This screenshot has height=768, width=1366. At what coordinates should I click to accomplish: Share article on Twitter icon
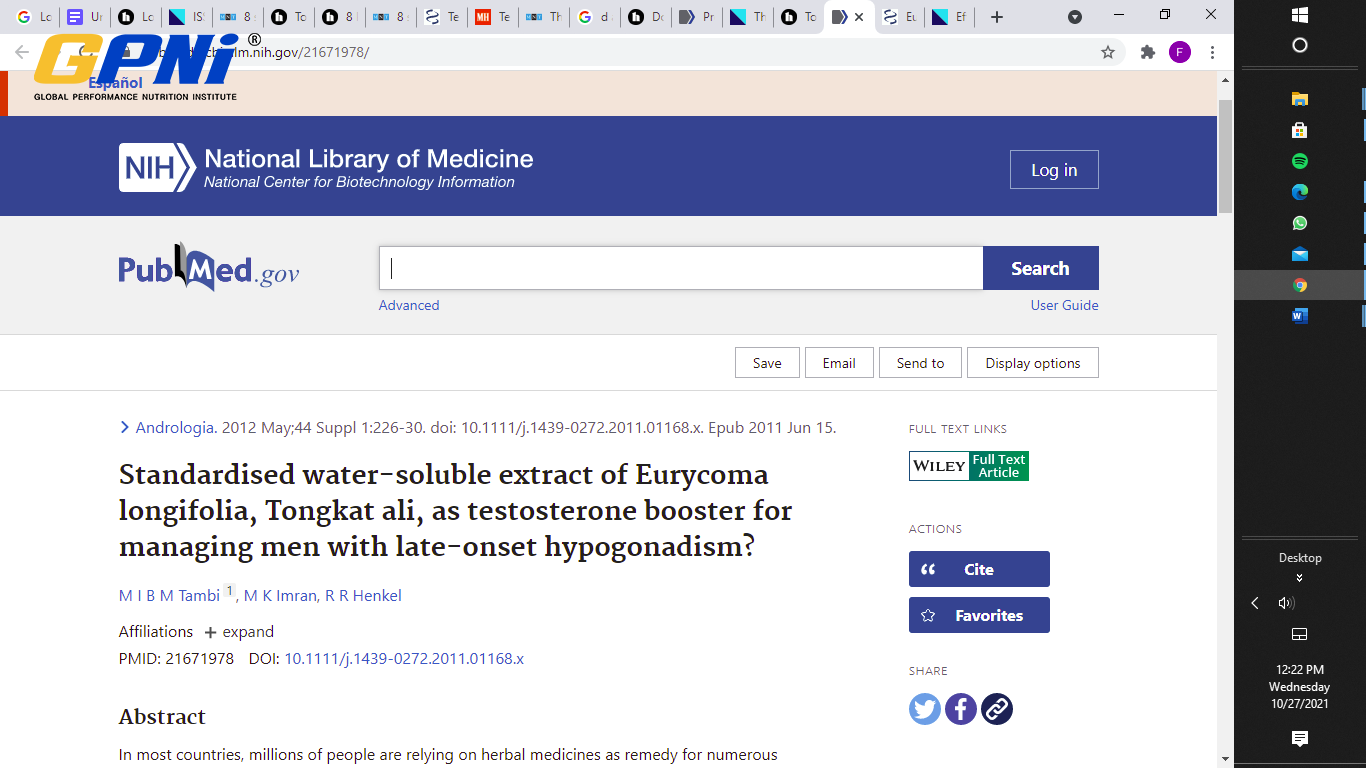coord(925,709)
